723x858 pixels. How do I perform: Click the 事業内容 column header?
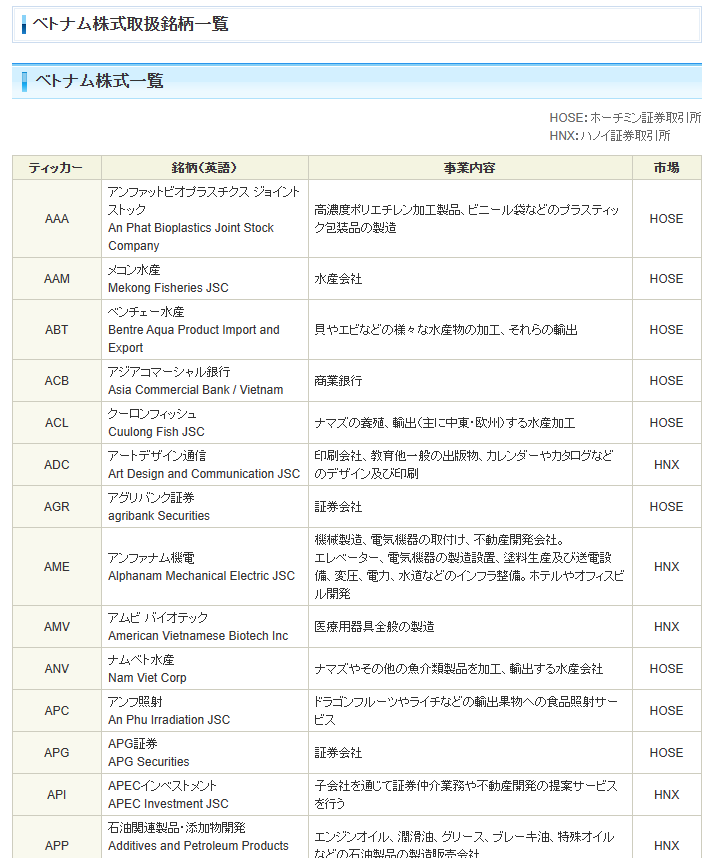tap(470, 167)
